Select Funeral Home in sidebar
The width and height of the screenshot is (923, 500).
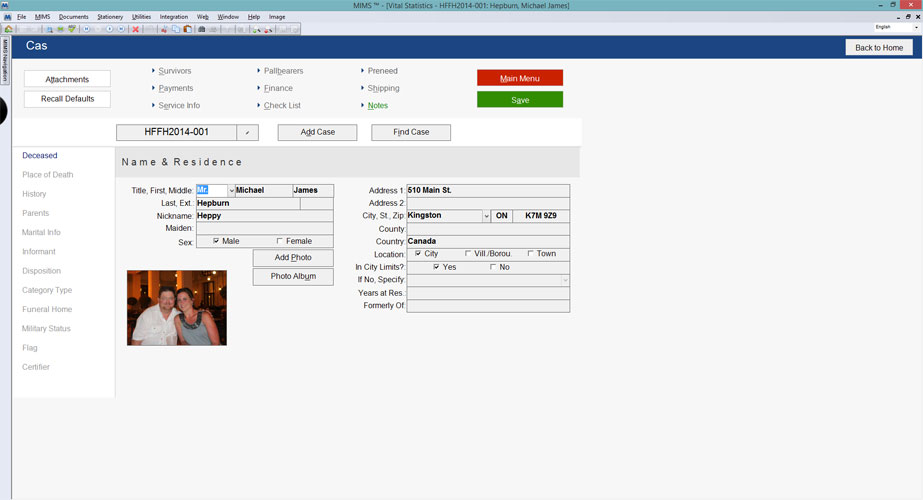click(47, 309)
